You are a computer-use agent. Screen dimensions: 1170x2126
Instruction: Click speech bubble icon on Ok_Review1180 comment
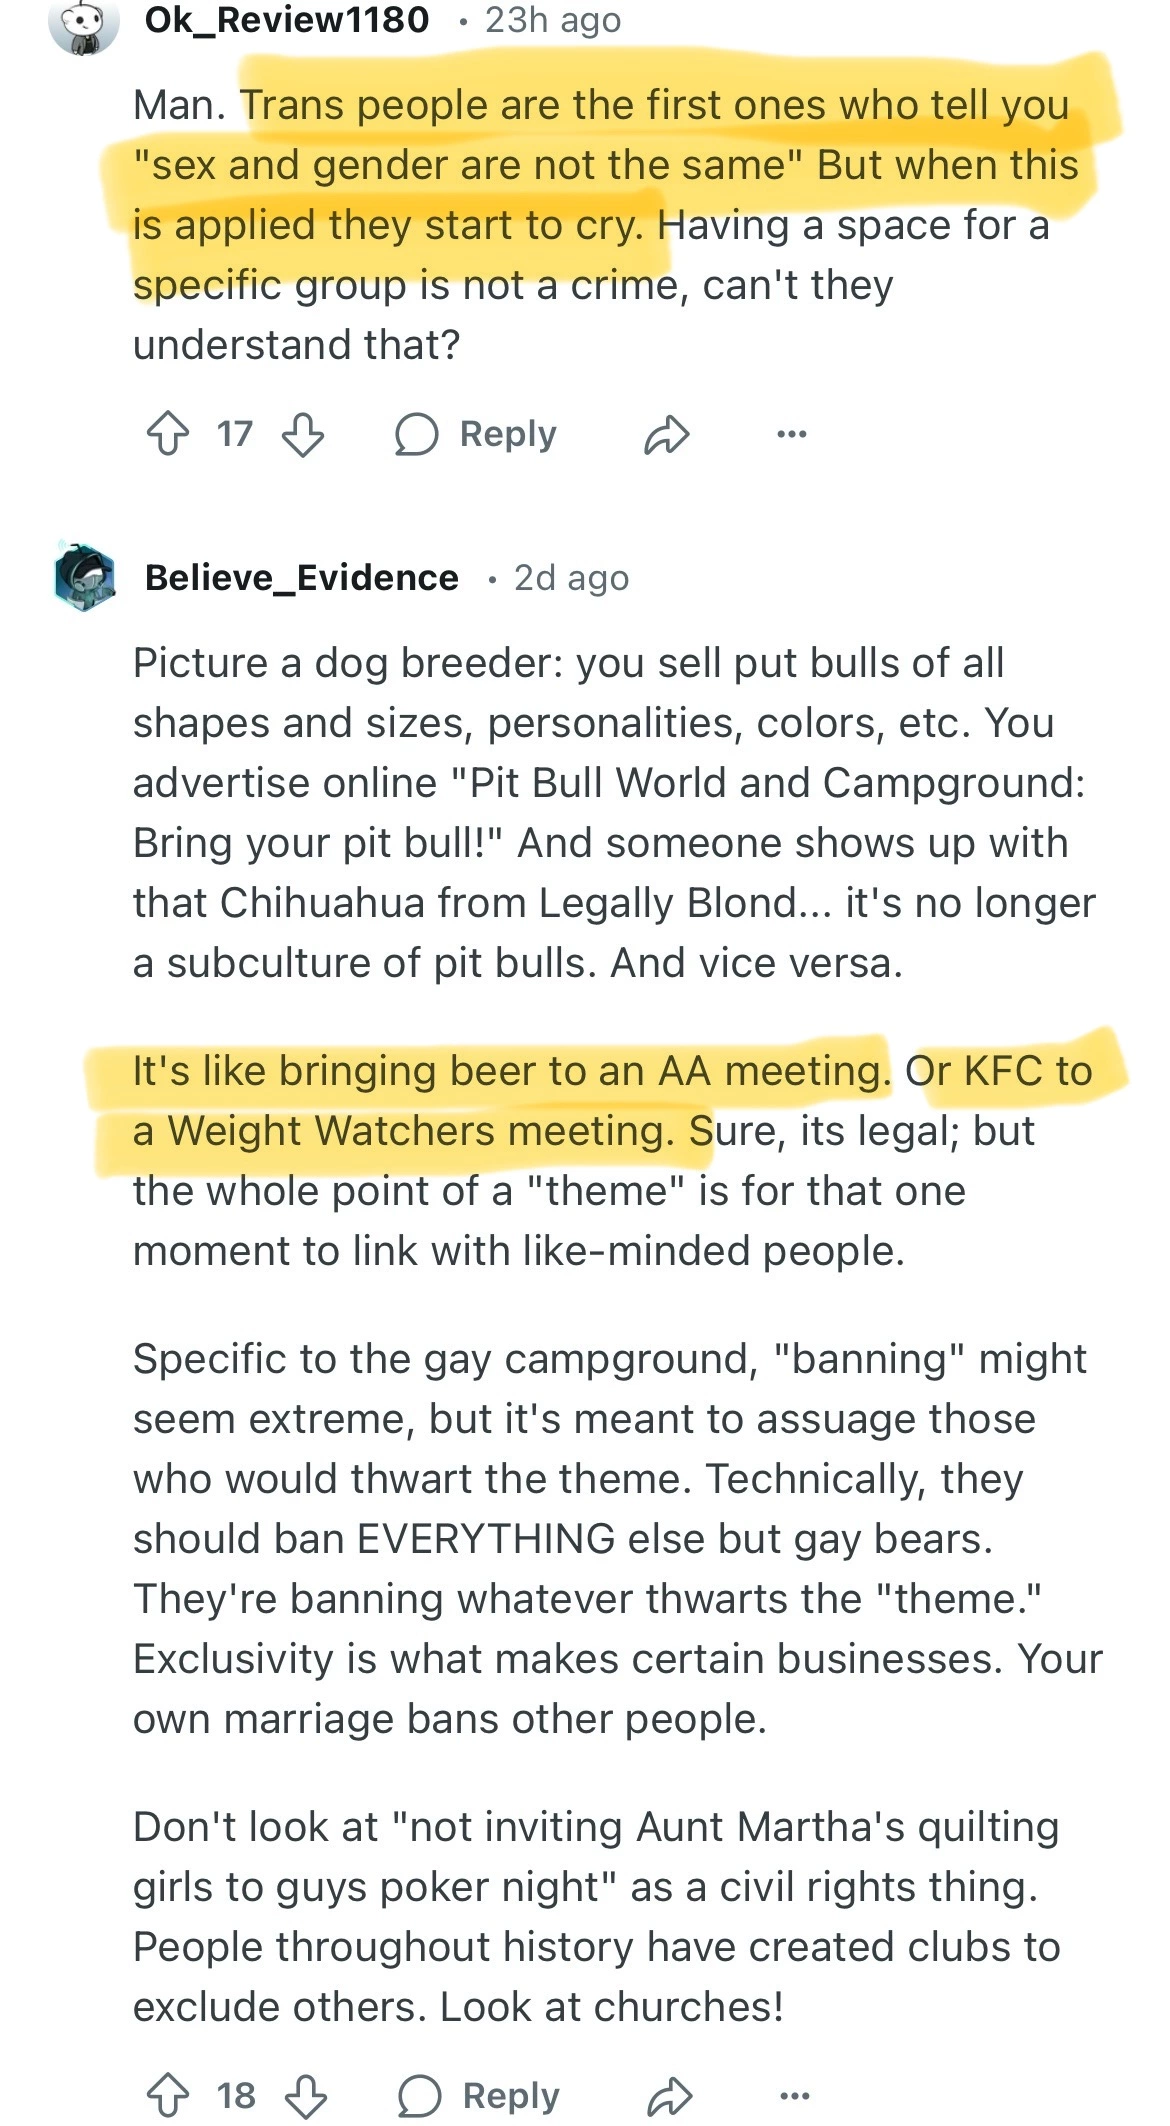tap(416, 435)
